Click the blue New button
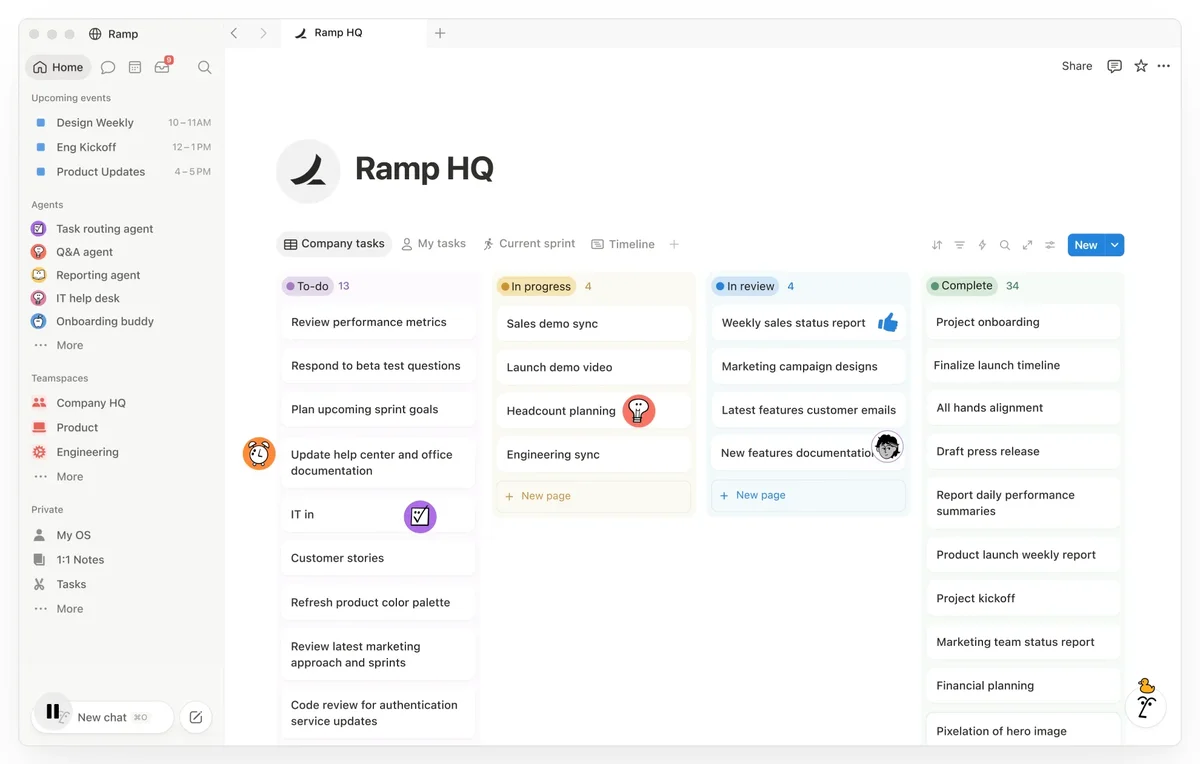1200x764 pixels. (x=1086, y=245)
